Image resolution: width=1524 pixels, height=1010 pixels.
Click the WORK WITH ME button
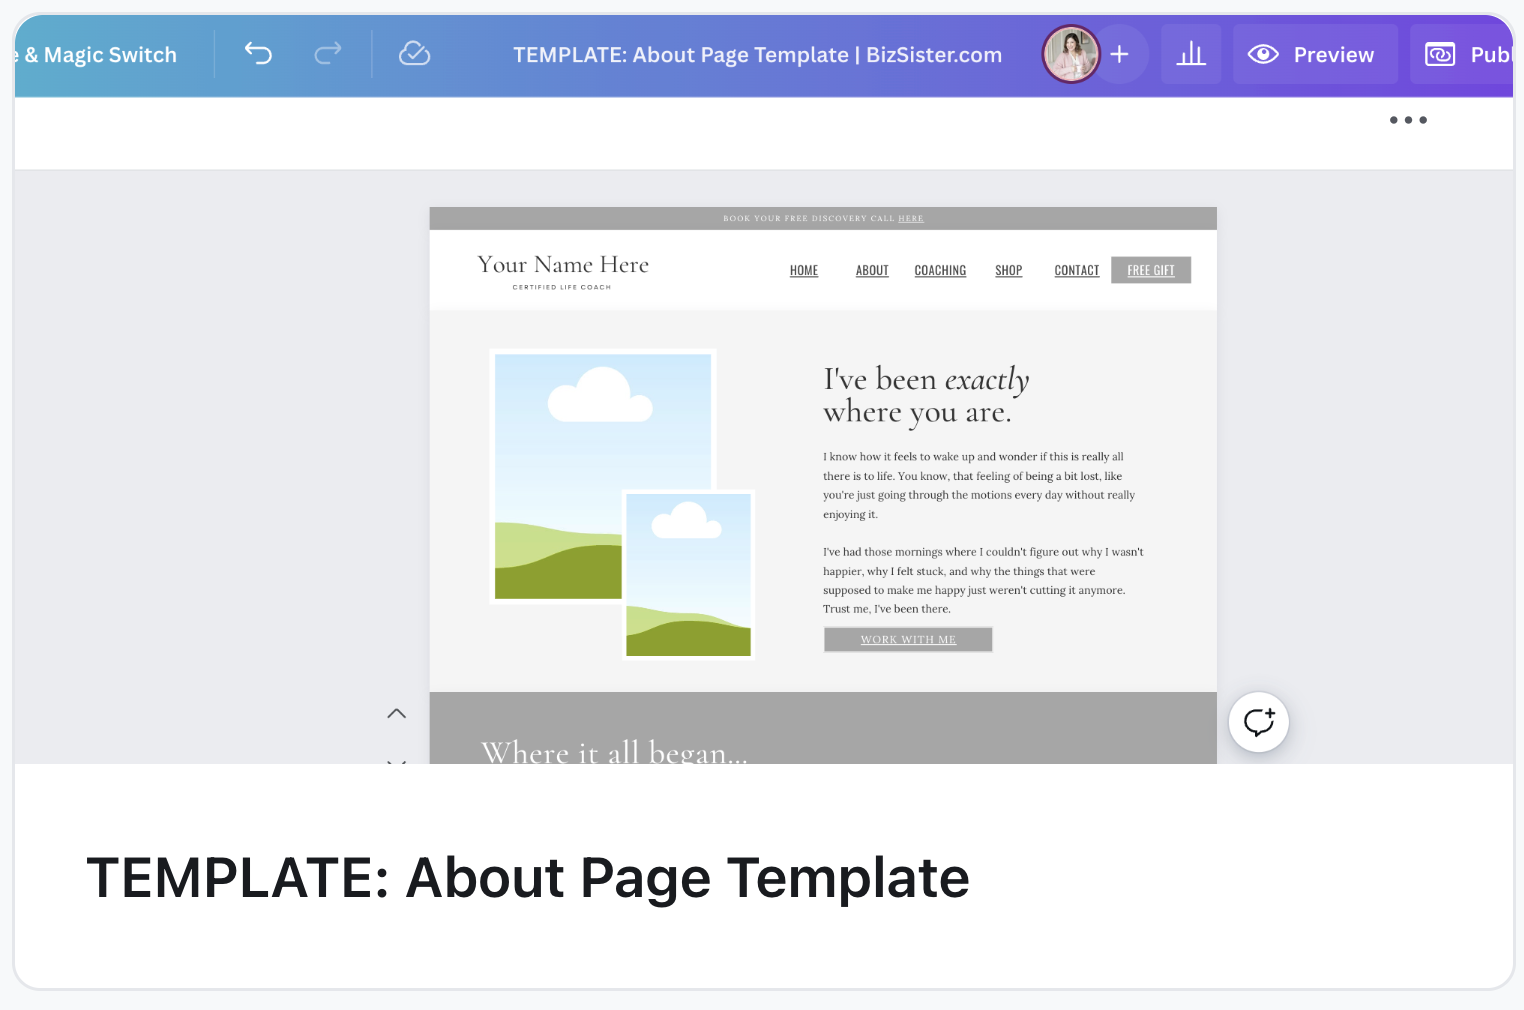coord(908,640)
